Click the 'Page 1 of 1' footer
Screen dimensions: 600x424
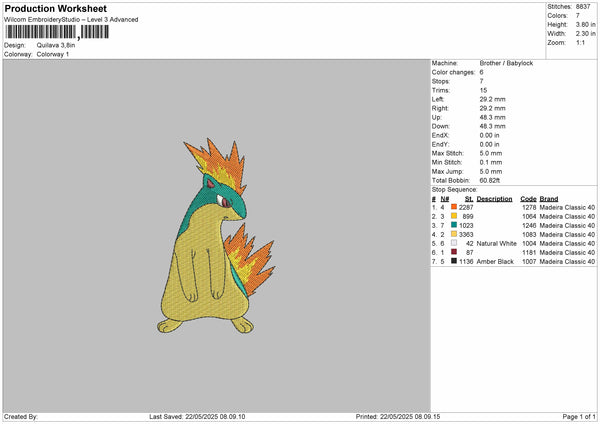[x=579, y=417]
